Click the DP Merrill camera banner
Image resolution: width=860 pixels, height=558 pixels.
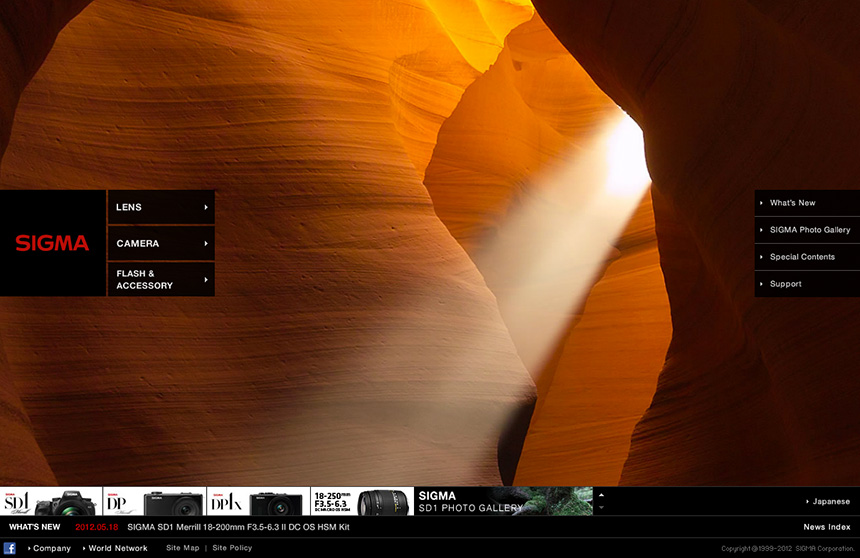tap(154, 501)
